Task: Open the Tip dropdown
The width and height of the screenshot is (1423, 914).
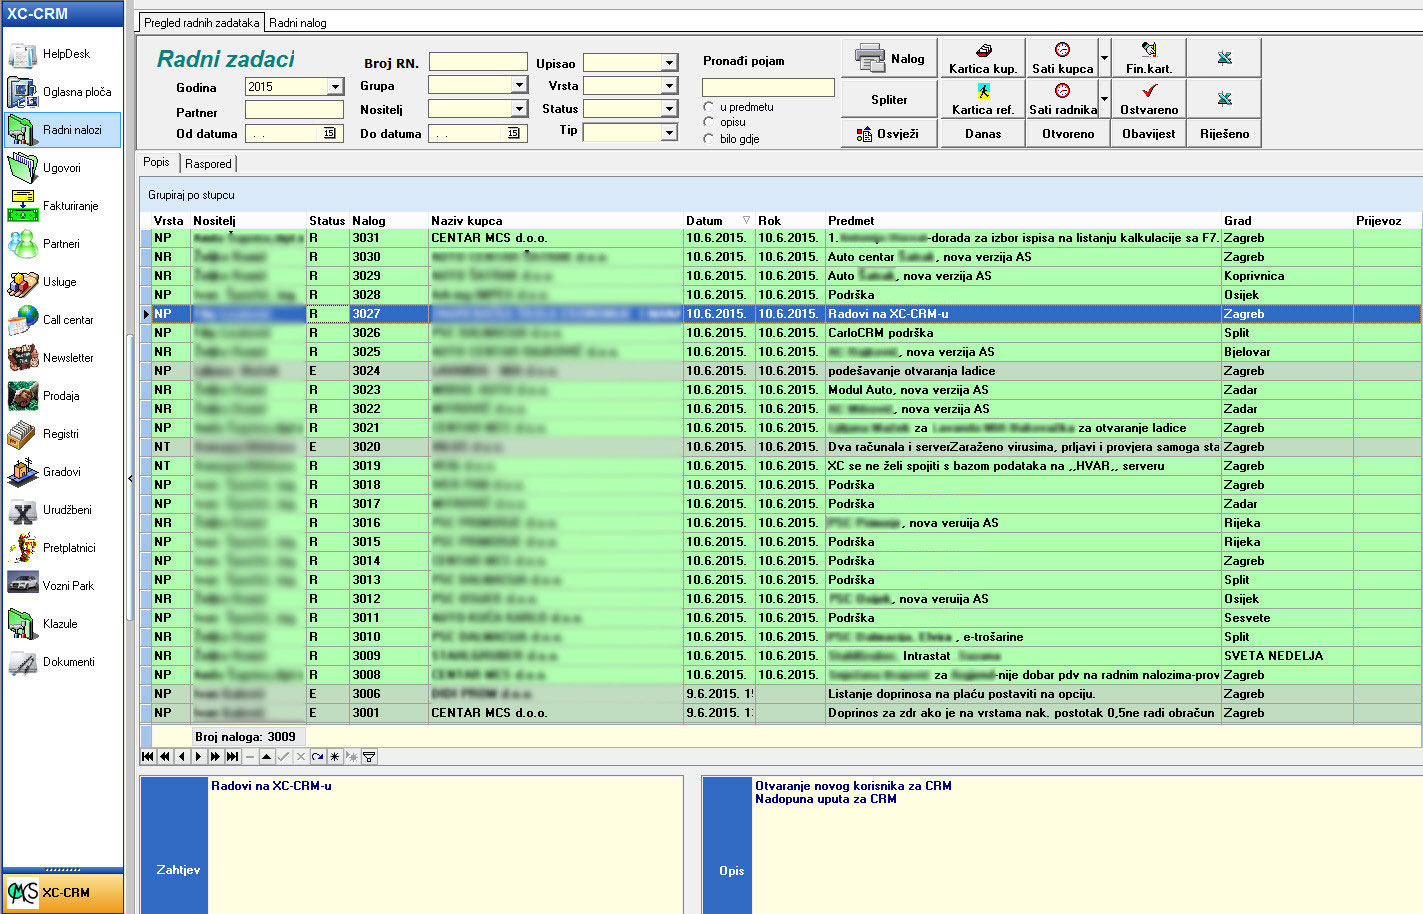Action: [x=670, y=132]
